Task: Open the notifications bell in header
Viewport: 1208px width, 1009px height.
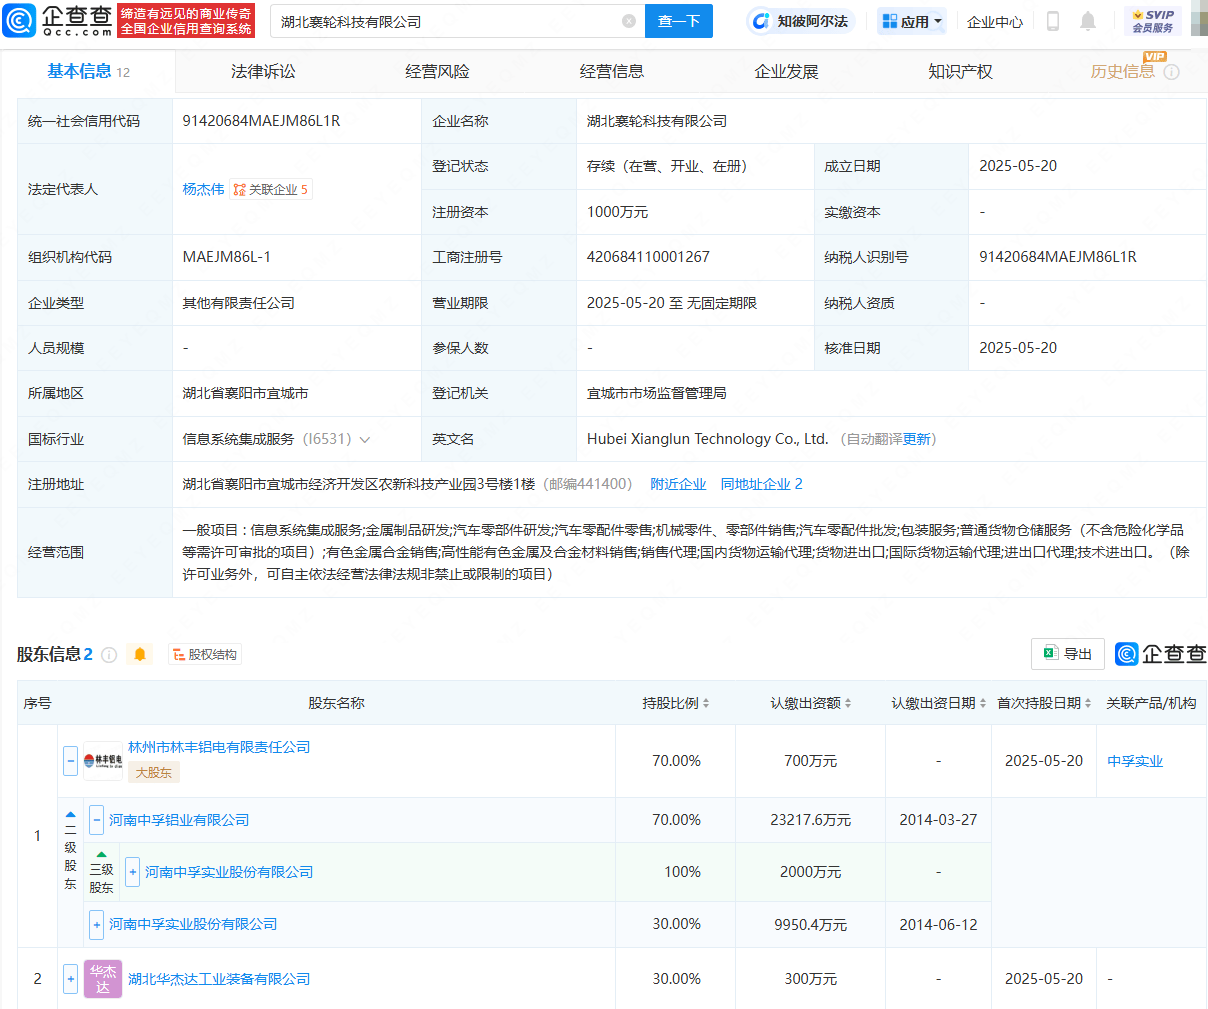Action: point(1088,21)
